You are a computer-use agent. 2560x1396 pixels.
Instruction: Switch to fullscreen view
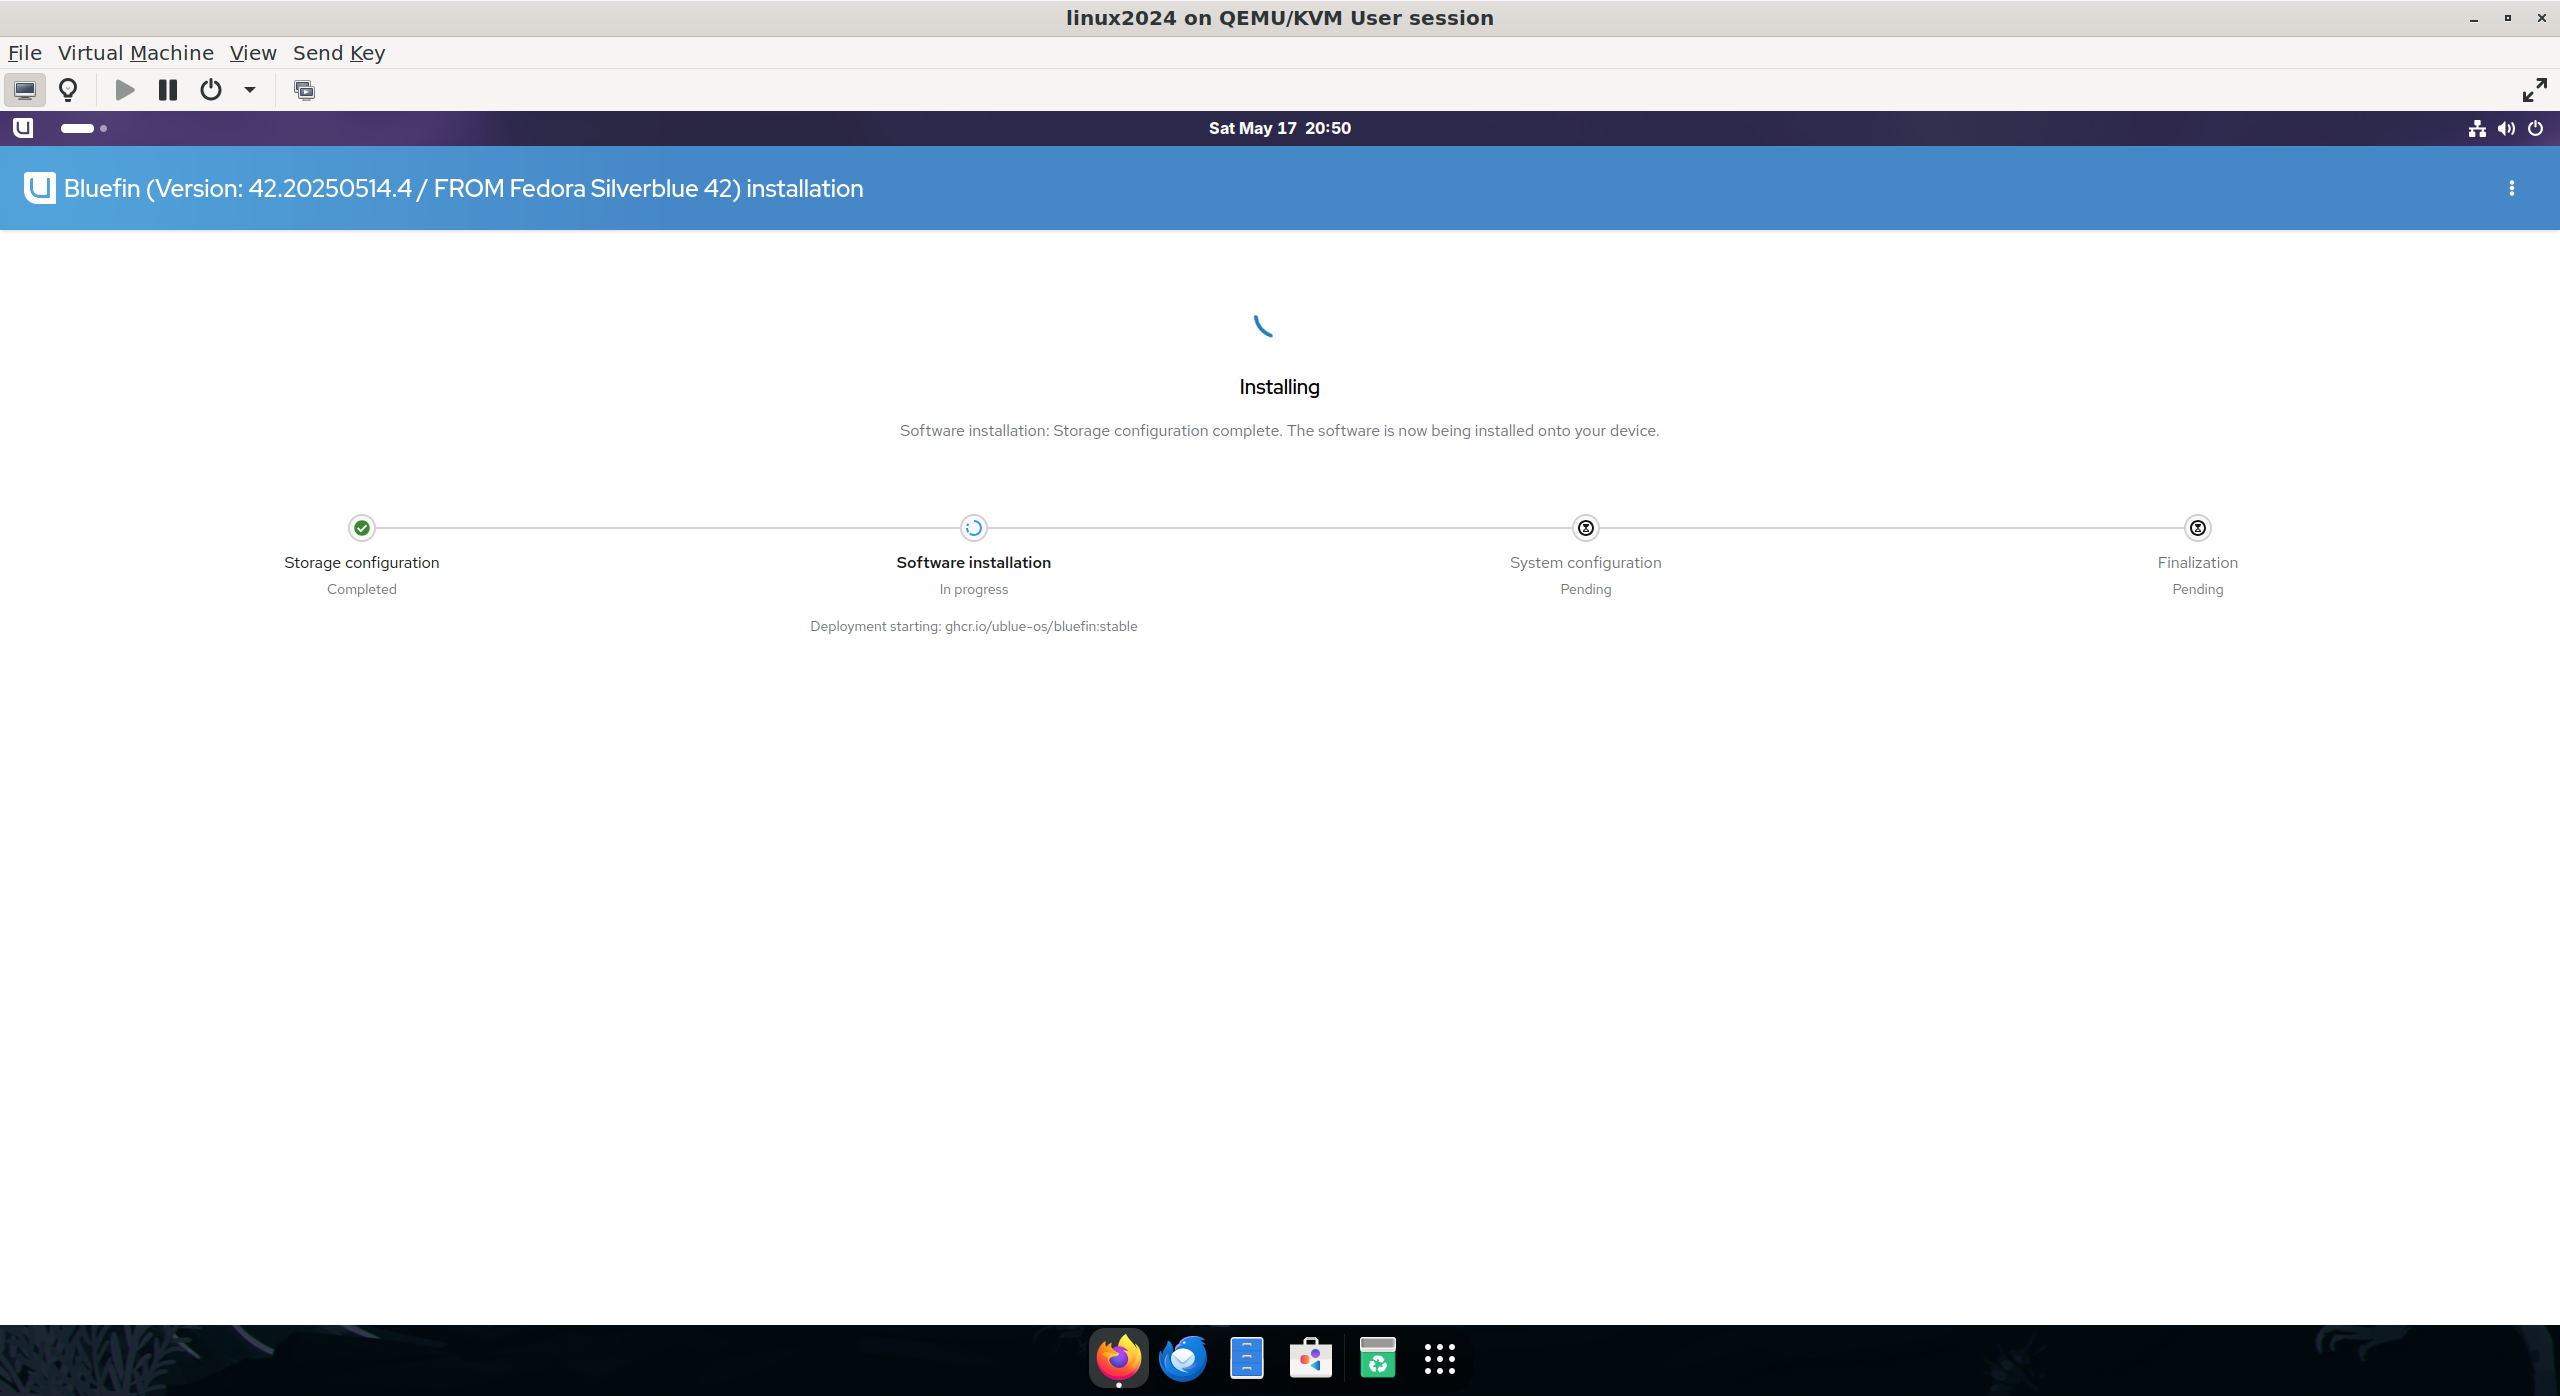coord(2534,90)
